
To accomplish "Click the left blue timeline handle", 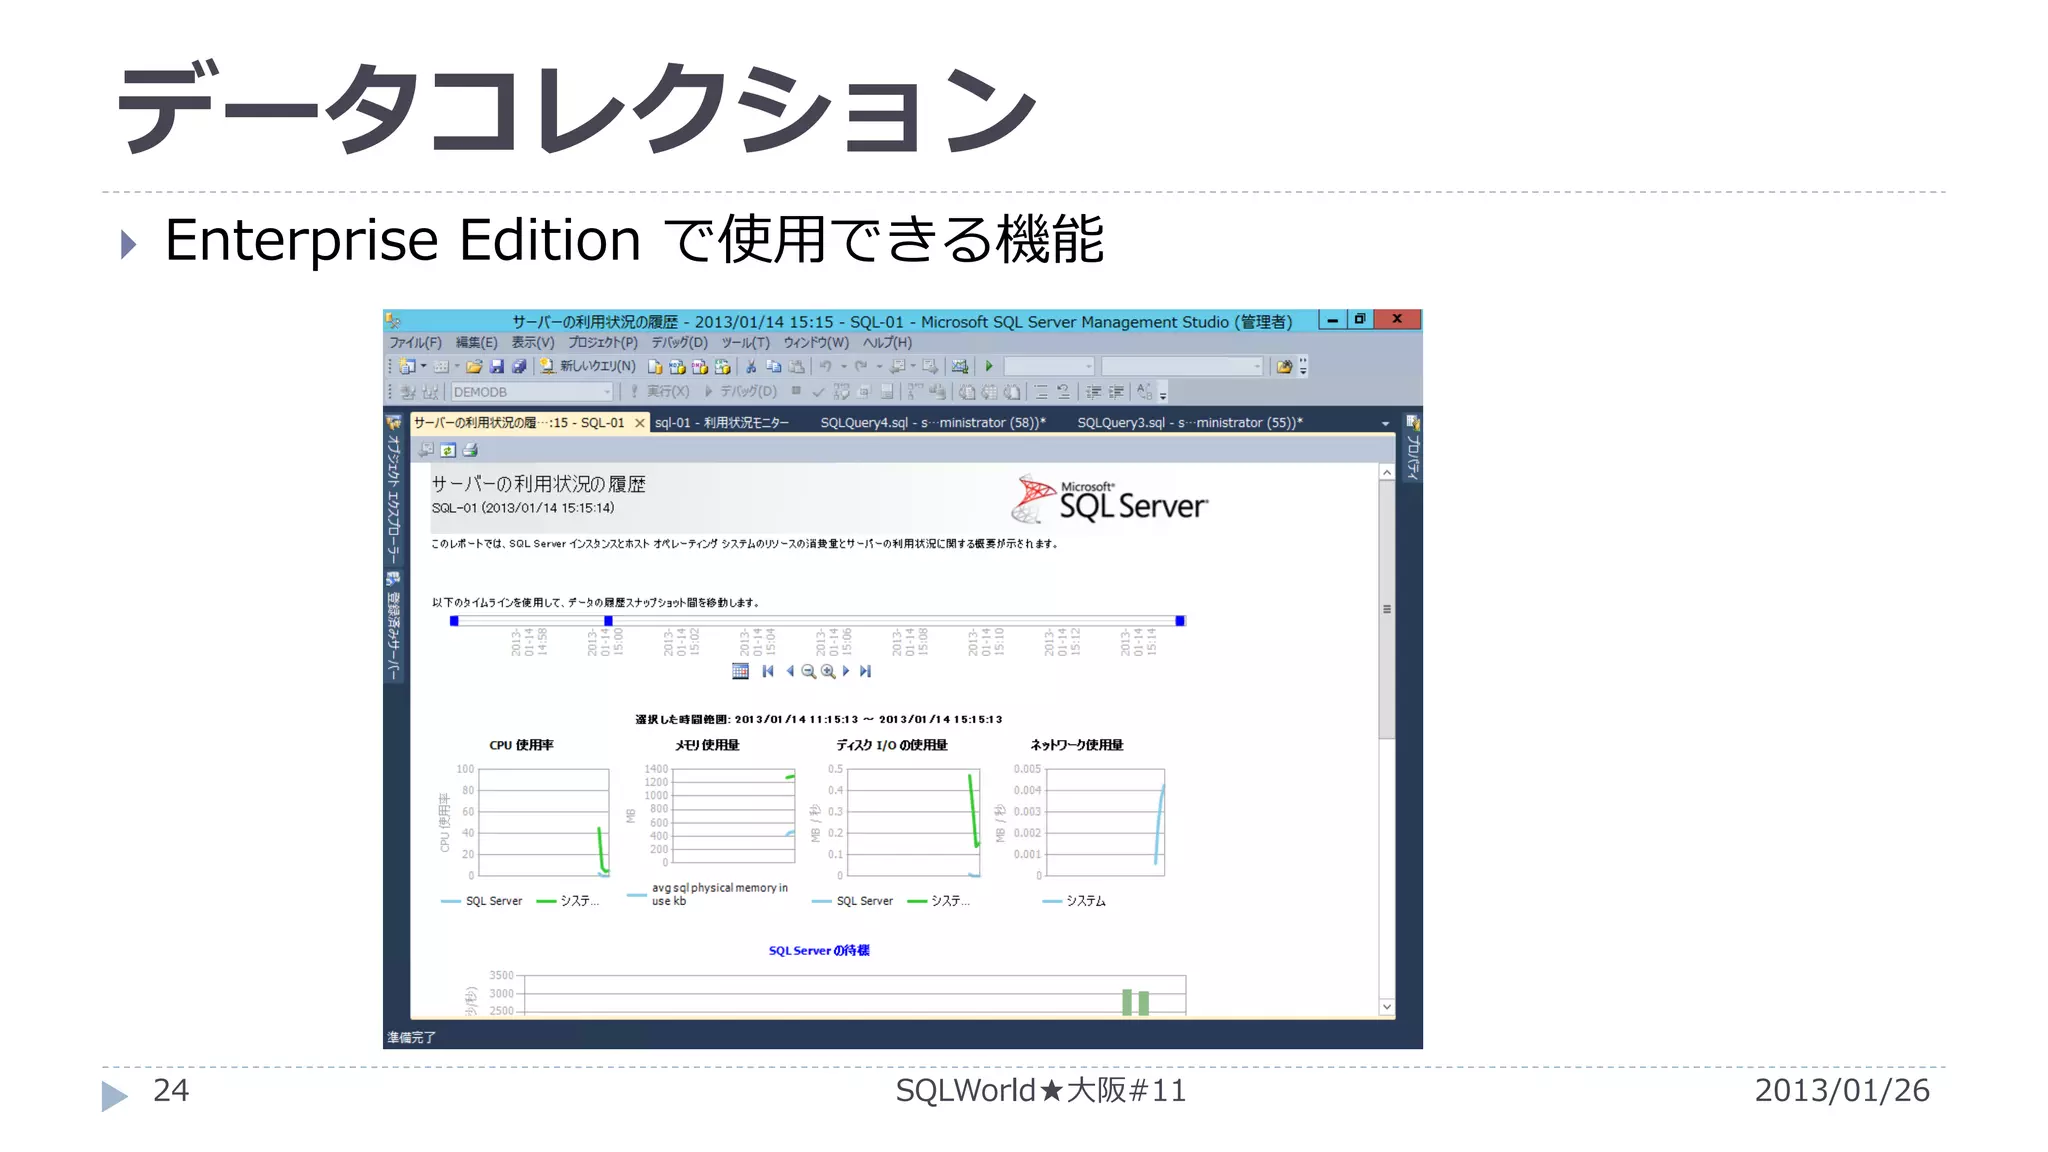I will click(454, 621).
